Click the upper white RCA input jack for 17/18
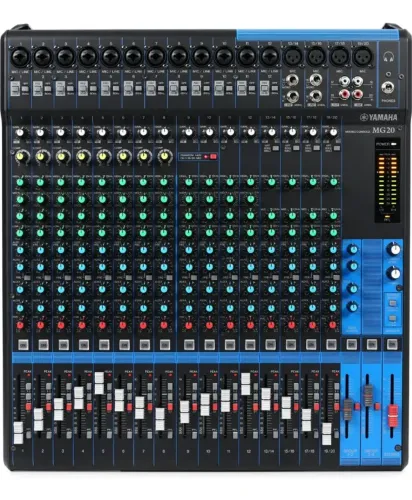Viewport: 412px width, 500px height. coord(344,81)
